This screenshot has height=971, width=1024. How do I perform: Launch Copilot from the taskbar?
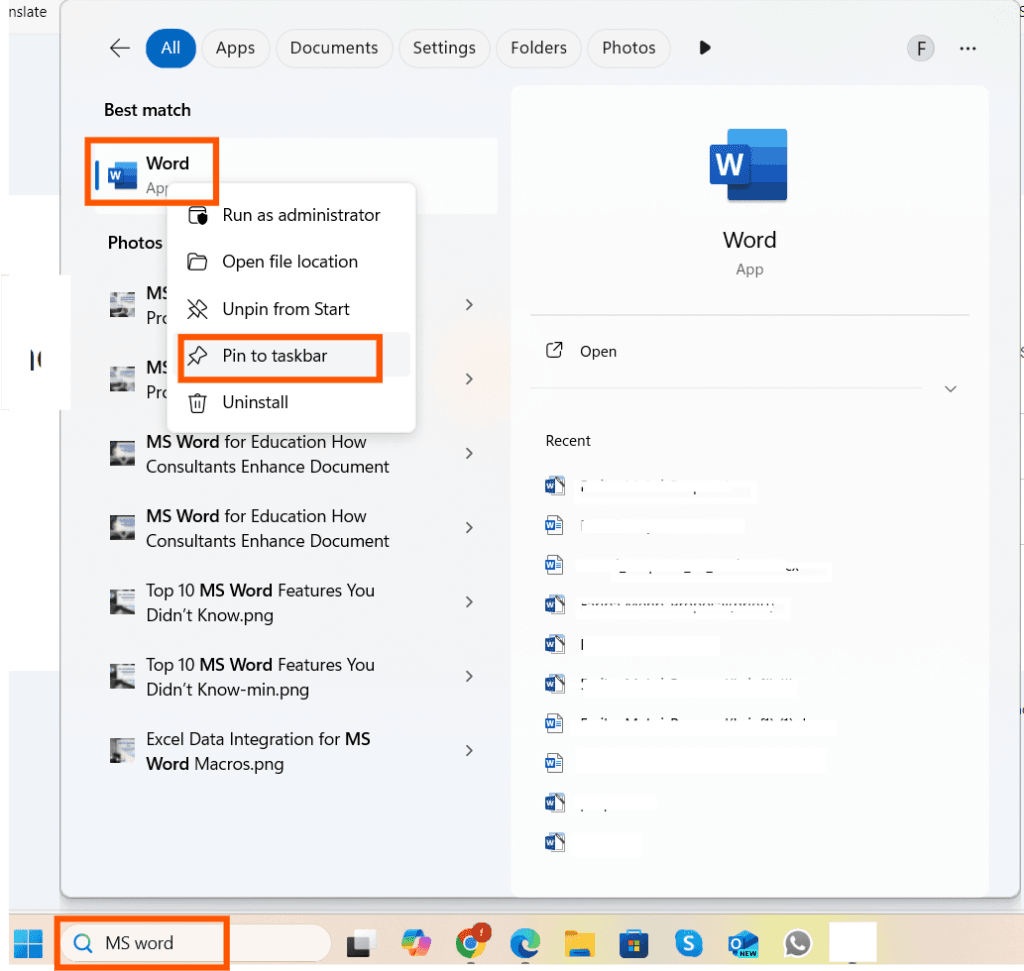pos(416,943)
